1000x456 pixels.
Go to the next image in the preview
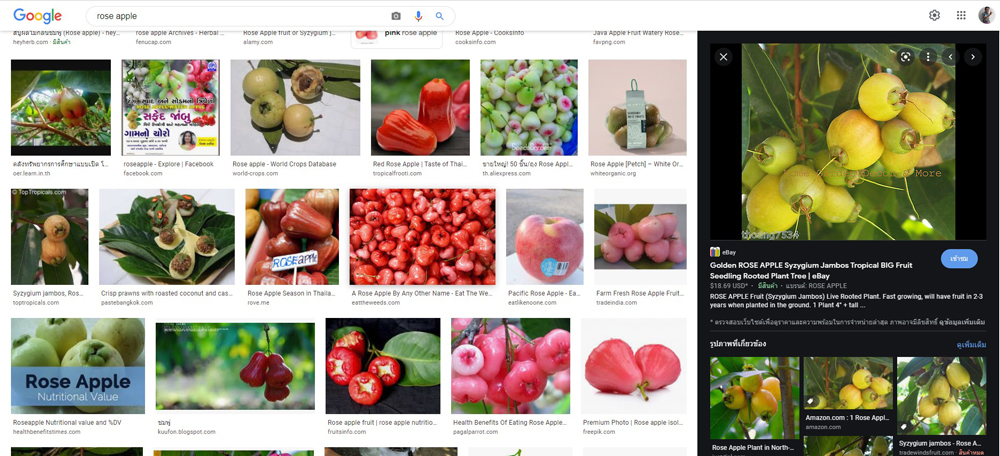[x=973, y=57]
